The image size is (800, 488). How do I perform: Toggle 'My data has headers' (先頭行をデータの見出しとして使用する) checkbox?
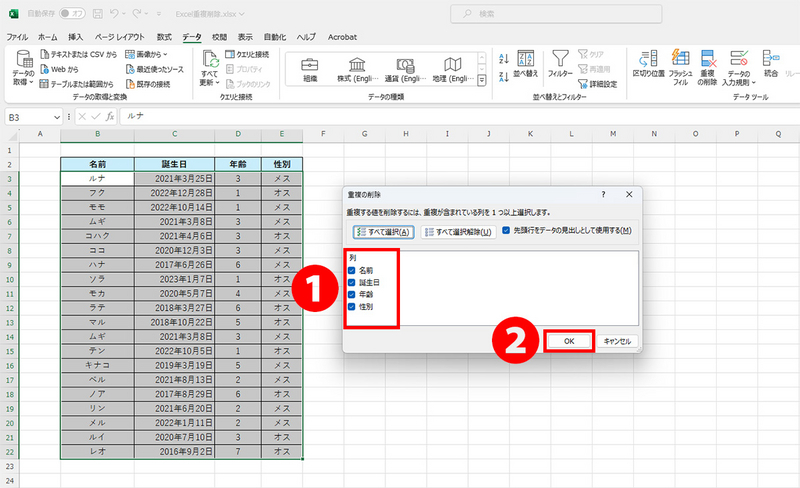coord(506,231)
